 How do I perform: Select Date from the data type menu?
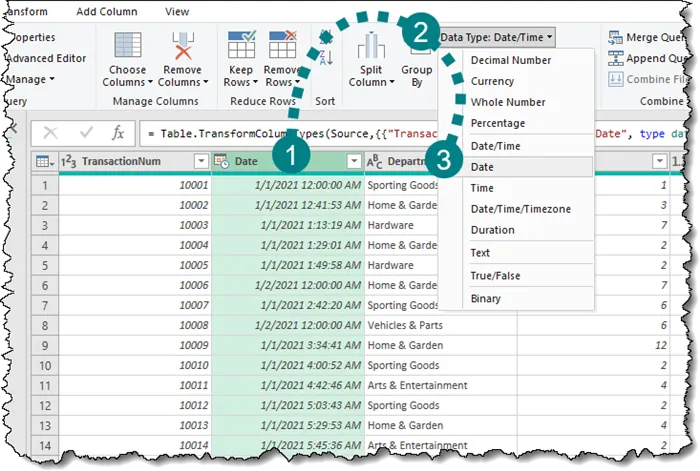pyautogui.click(x=482, y=167)
